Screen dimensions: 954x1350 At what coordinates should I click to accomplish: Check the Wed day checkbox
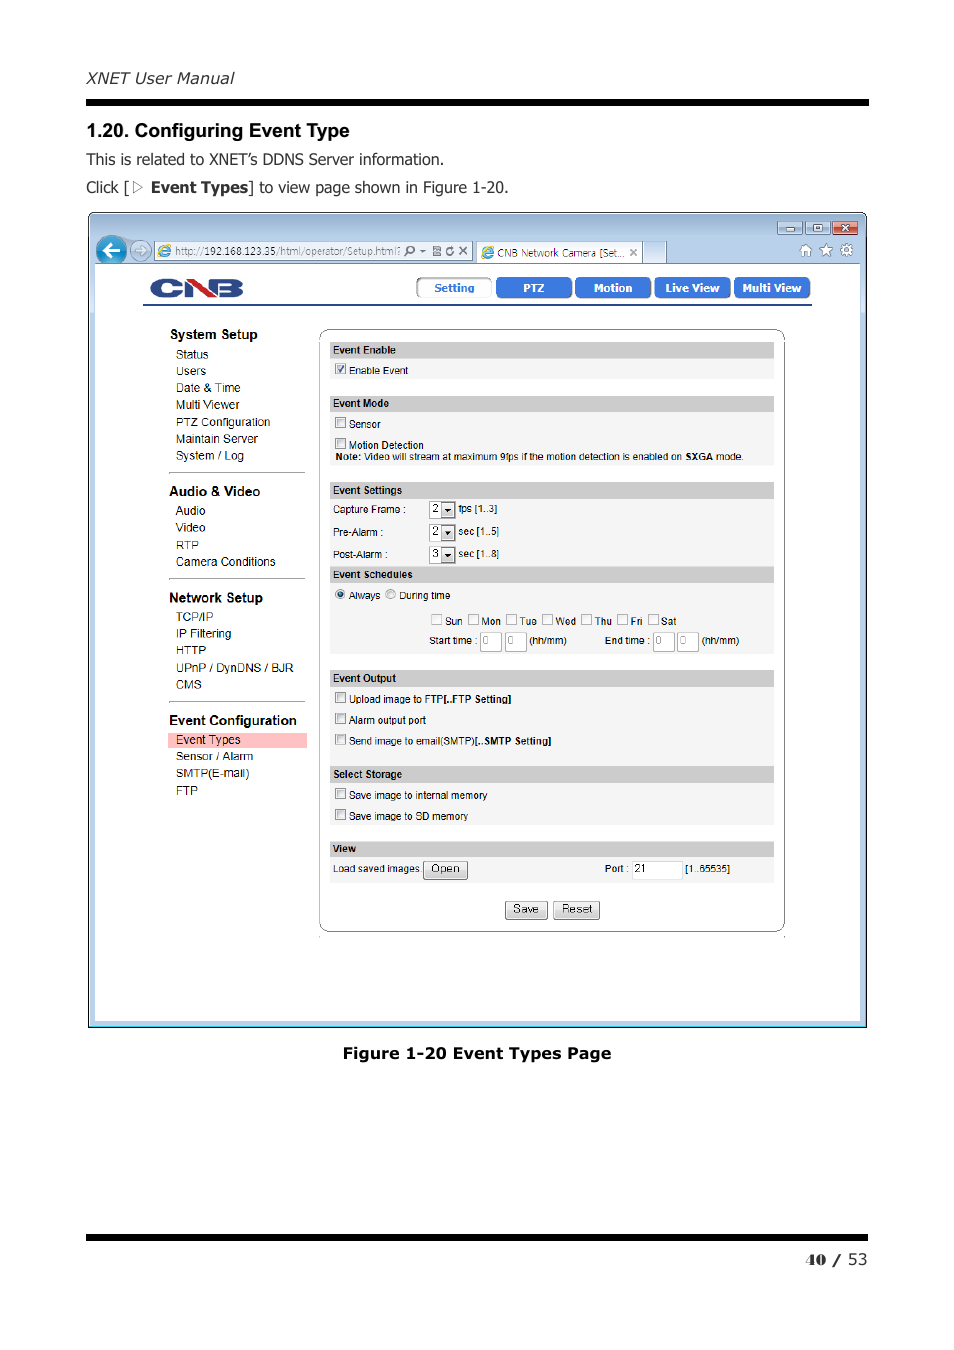click(x=548, y=620)
